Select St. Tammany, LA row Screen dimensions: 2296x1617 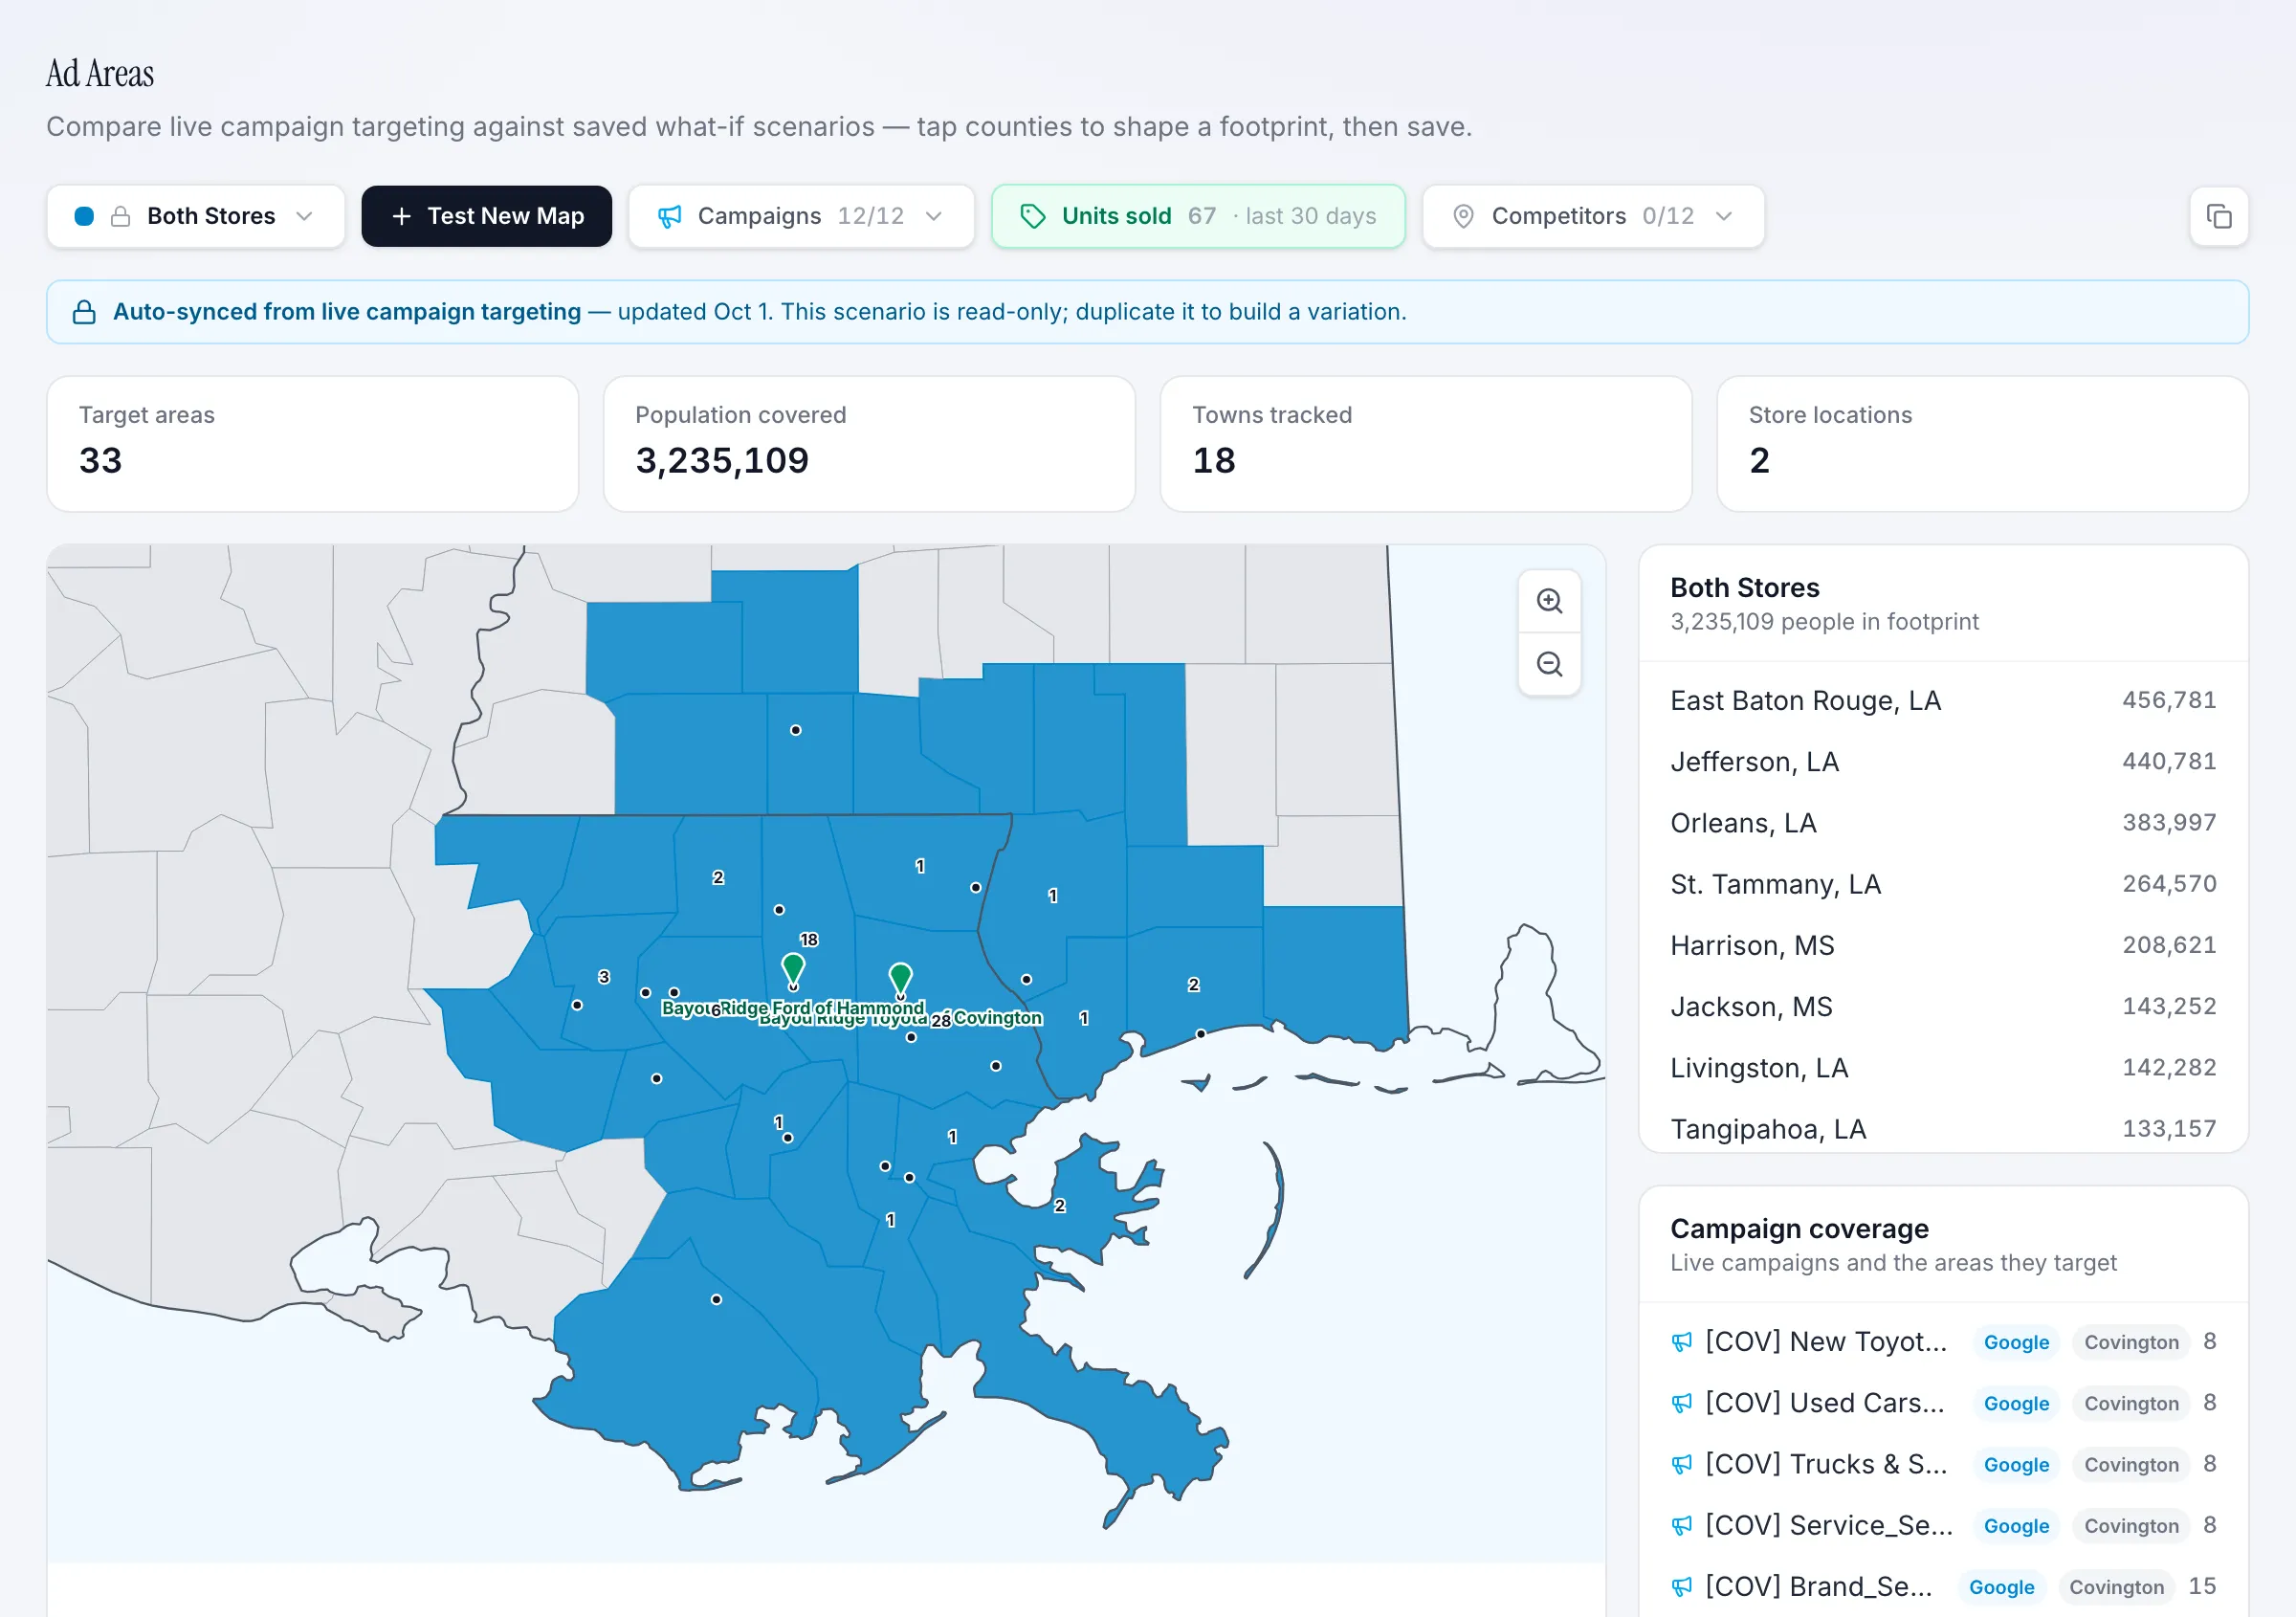coord(1943,884)
